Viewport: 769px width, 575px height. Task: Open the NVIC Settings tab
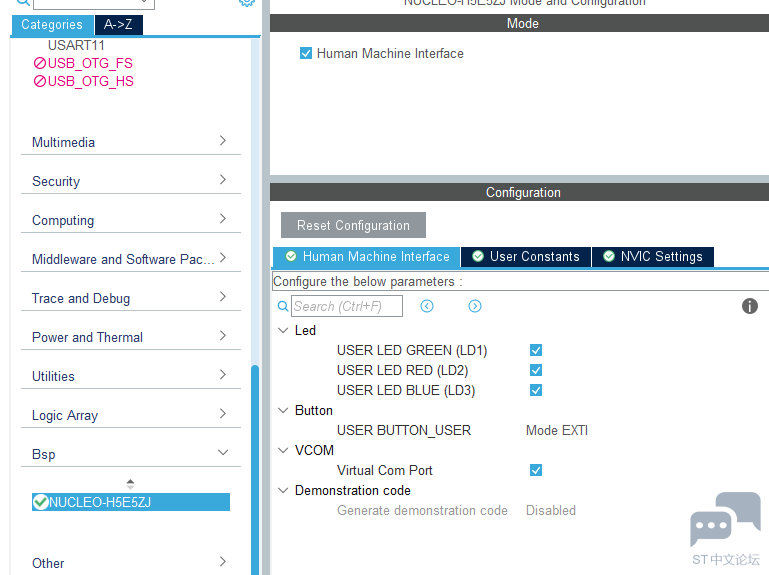[x=653, y=257]
